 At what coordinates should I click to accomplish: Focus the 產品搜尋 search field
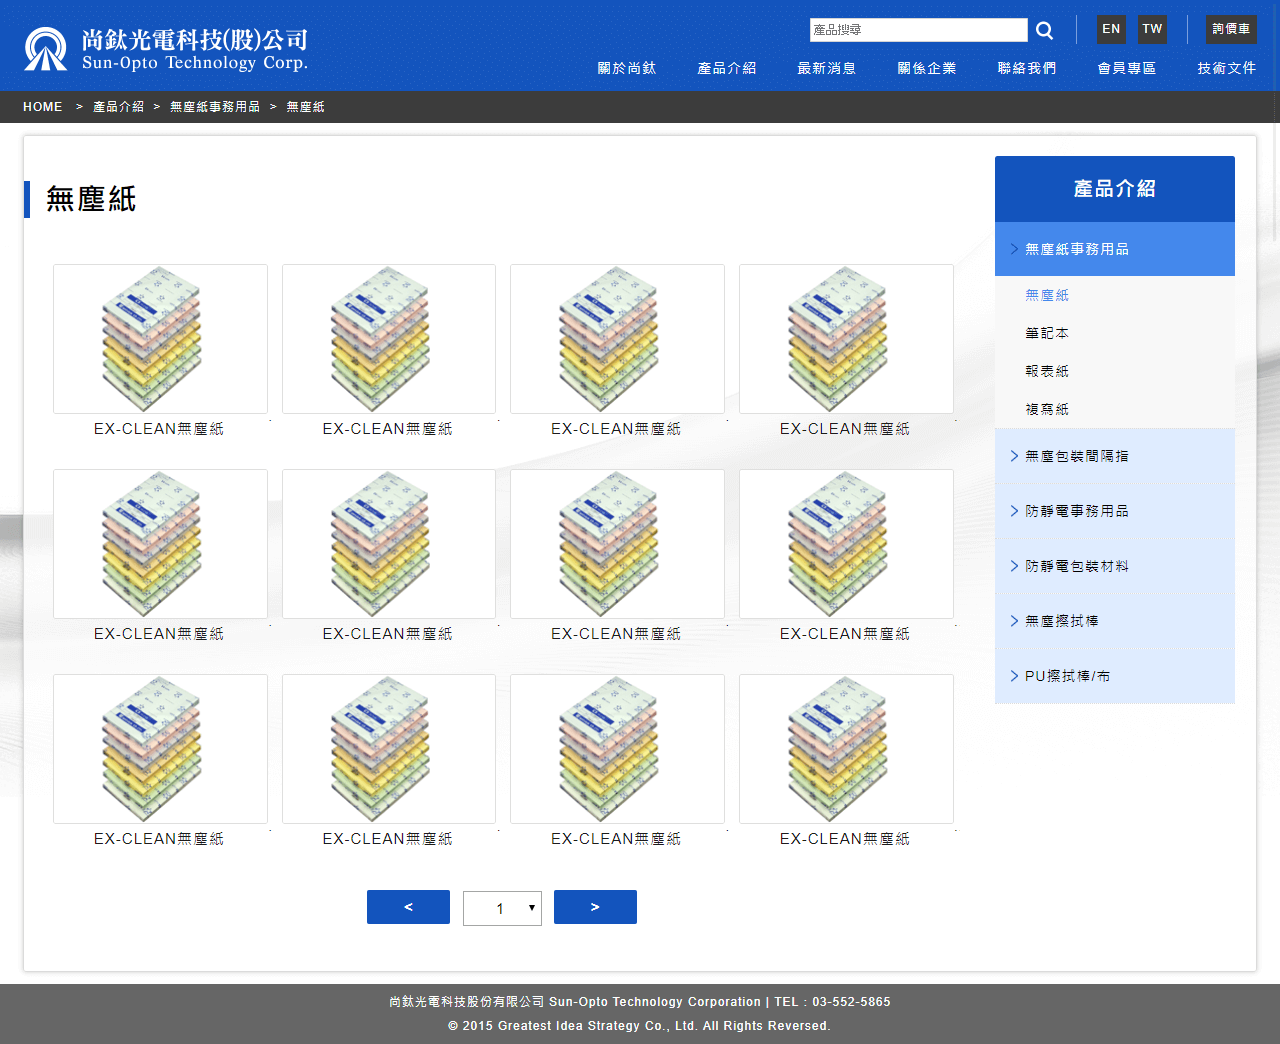coord(918,30)
